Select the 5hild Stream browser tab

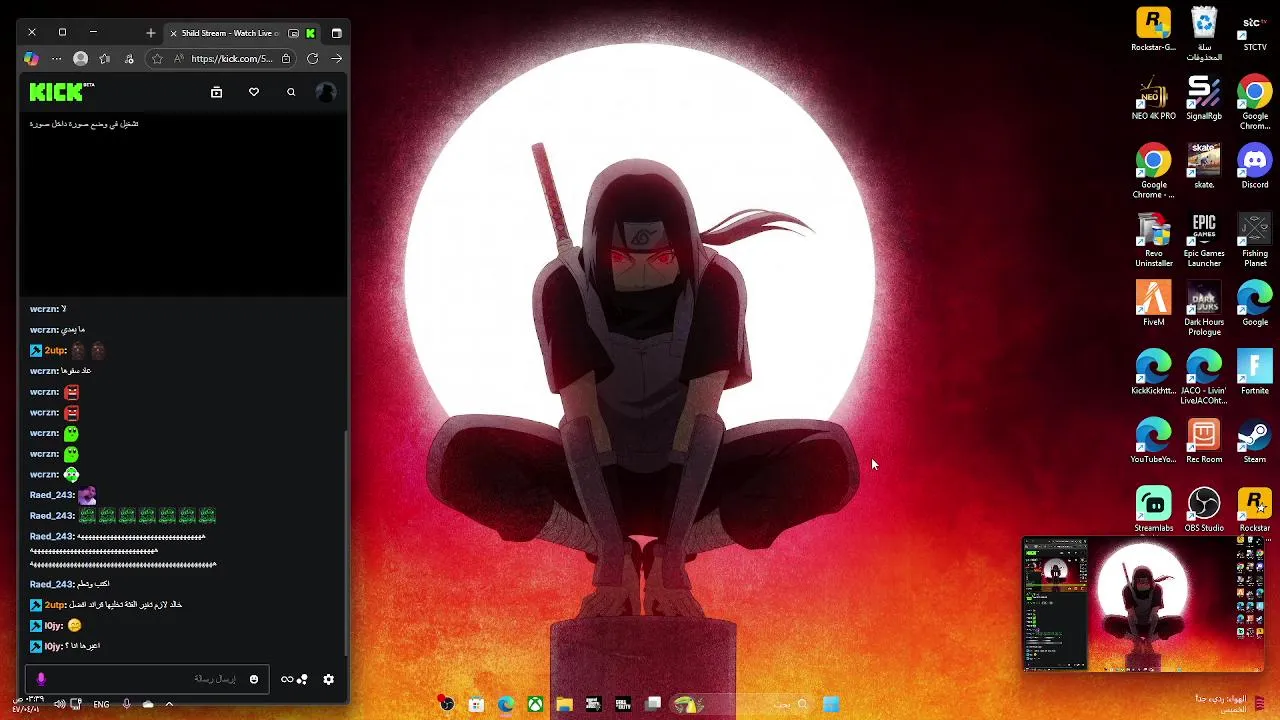242,33
